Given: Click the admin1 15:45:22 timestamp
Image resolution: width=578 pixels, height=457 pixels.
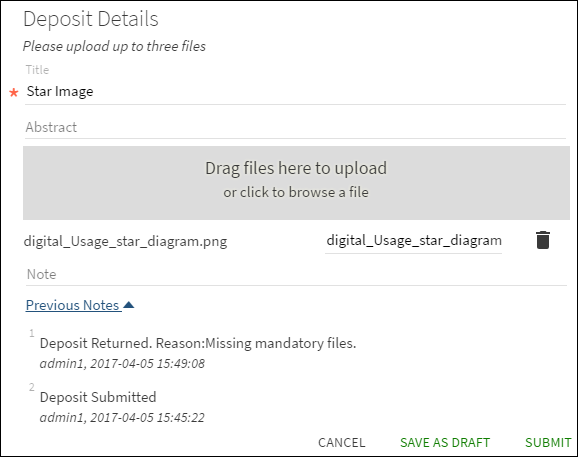Looking at the screenshot, I should pyautogui.click(x=122, y=417).
